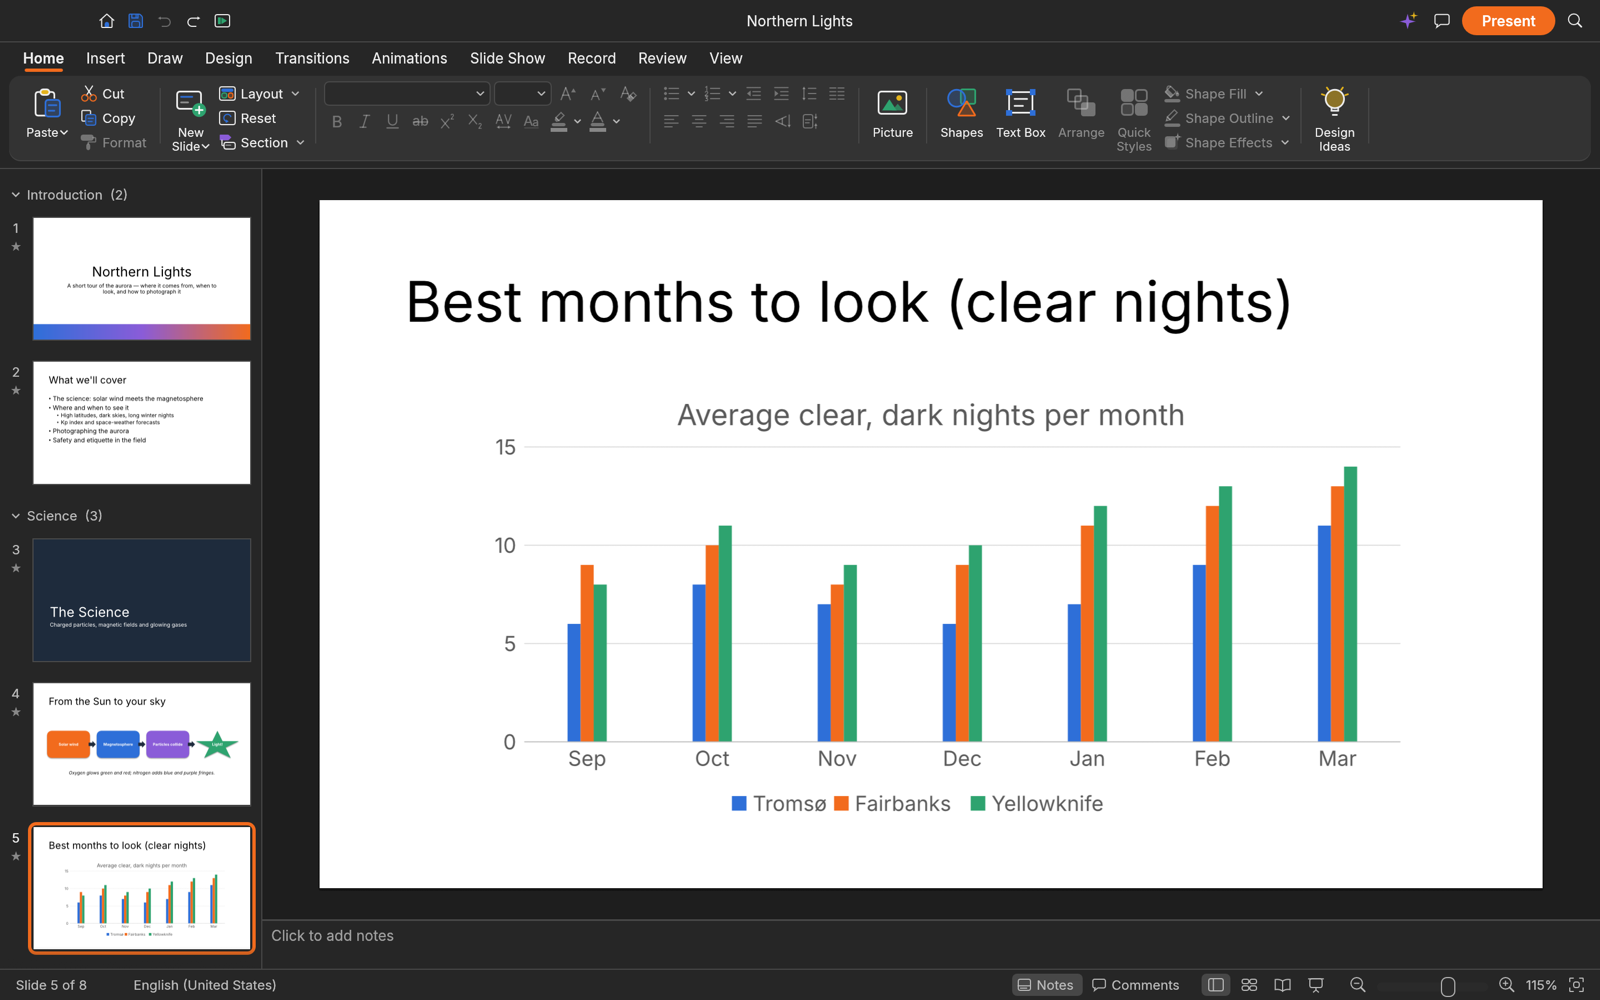Switch to the Insert tab
Viewport: 1600px width, 1000px height.
(x=105, y=58)
